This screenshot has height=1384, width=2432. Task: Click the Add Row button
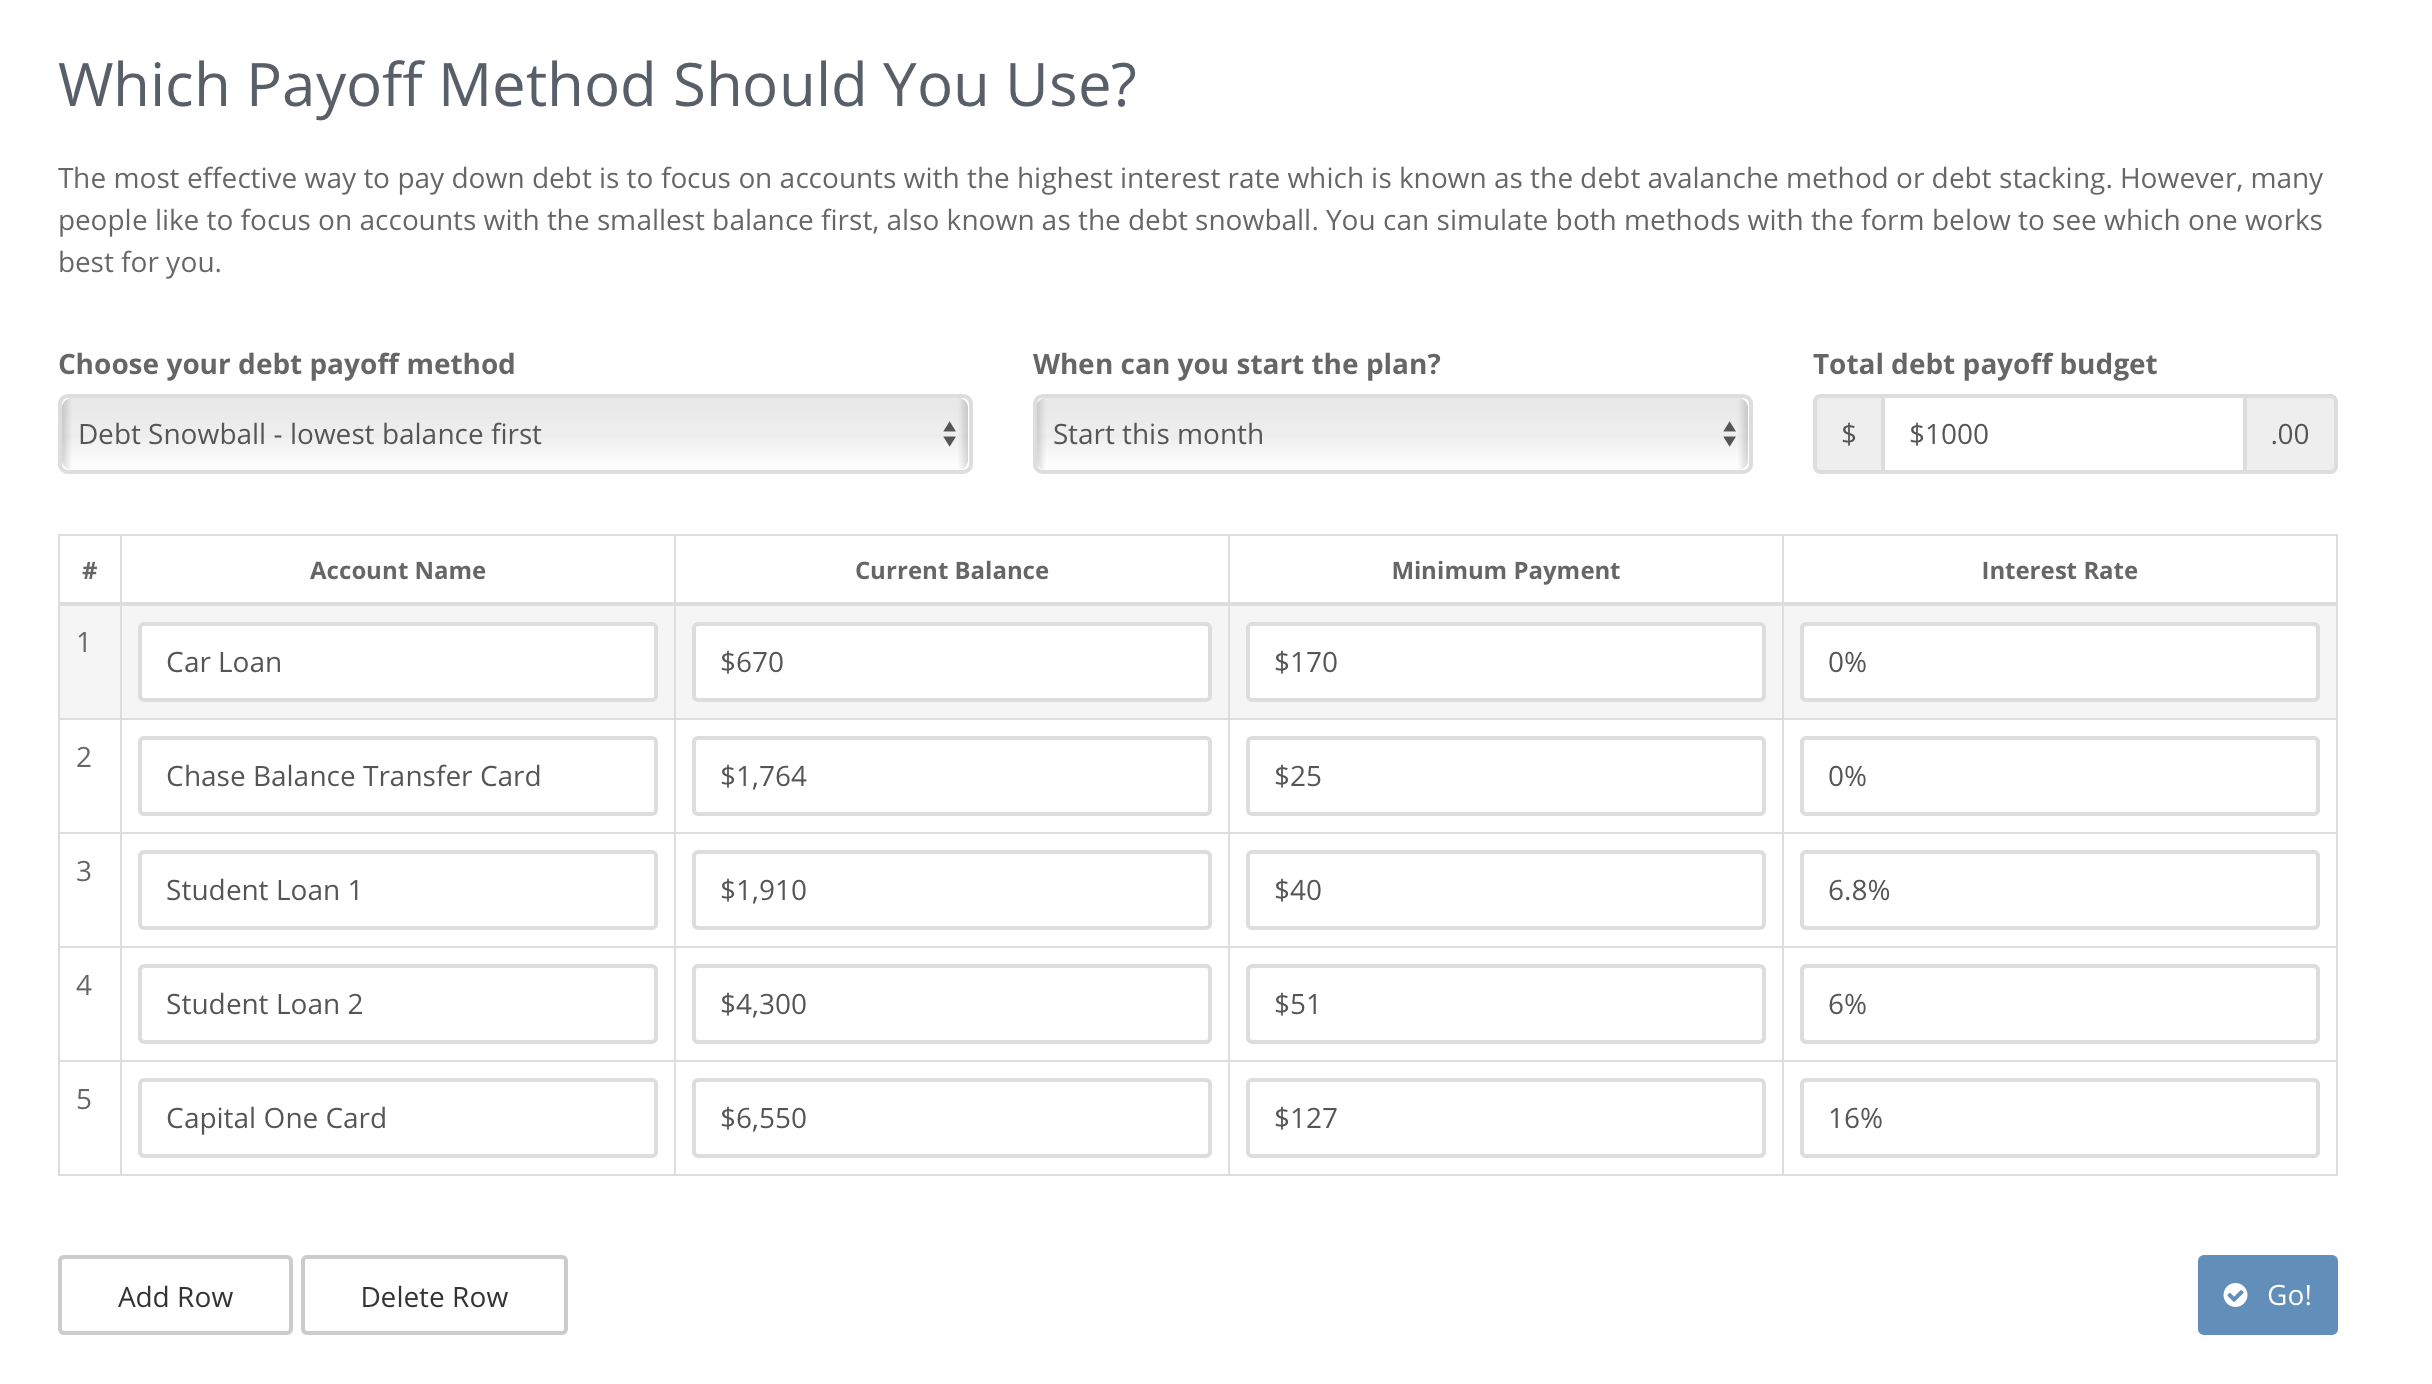click(175, 1295)
